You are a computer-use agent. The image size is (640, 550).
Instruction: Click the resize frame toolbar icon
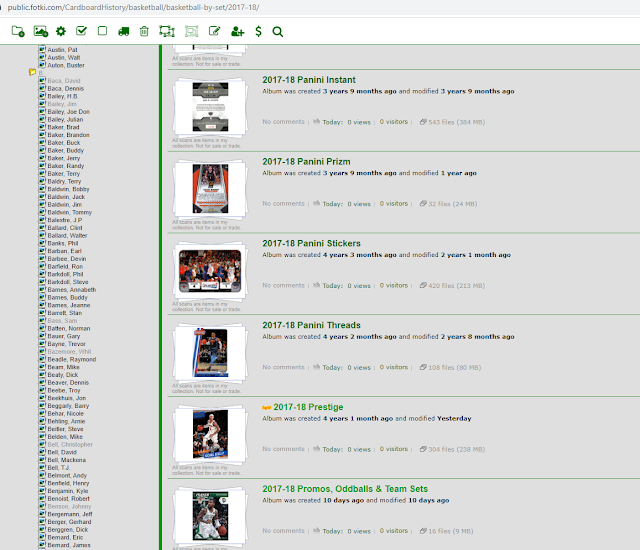click(x=167, y=31)
